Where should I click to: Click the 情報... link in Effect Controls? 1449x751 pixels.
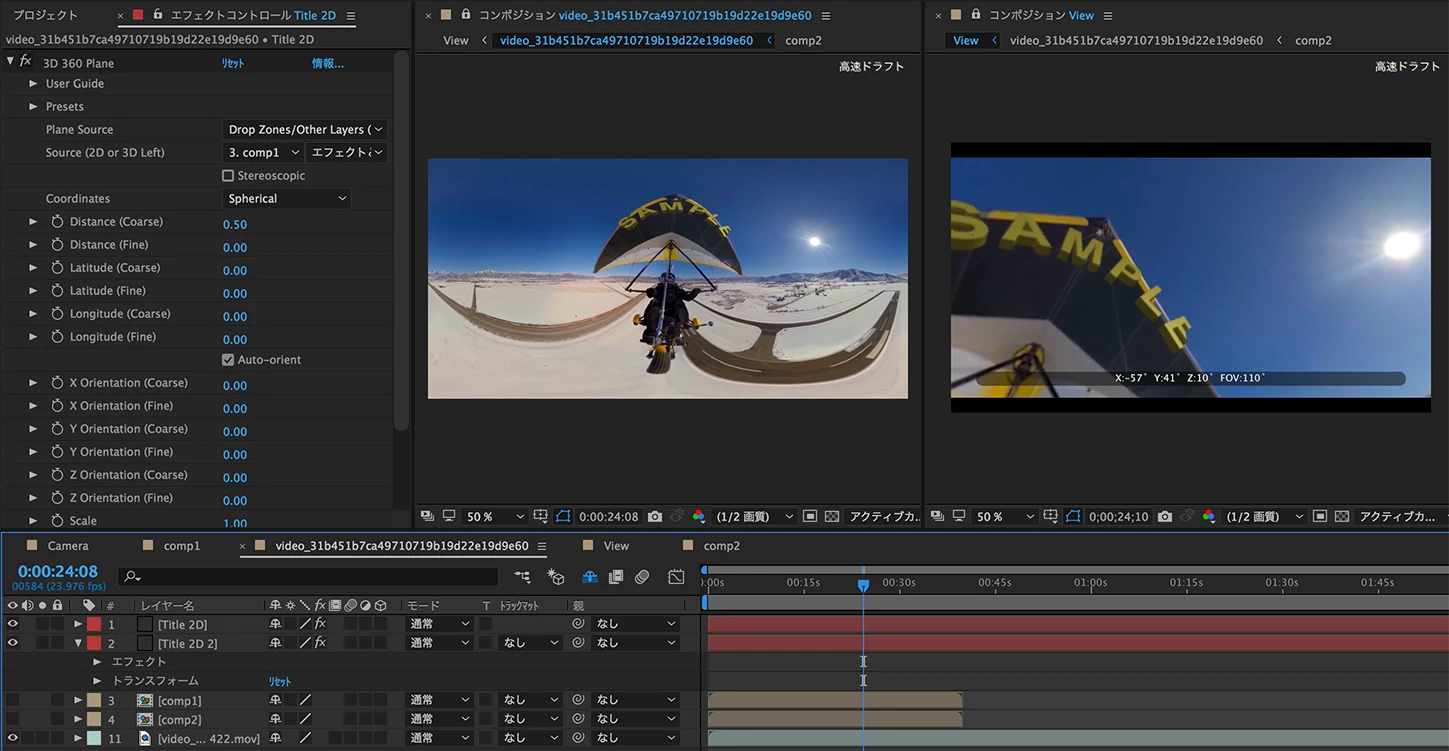coord(327,64)
